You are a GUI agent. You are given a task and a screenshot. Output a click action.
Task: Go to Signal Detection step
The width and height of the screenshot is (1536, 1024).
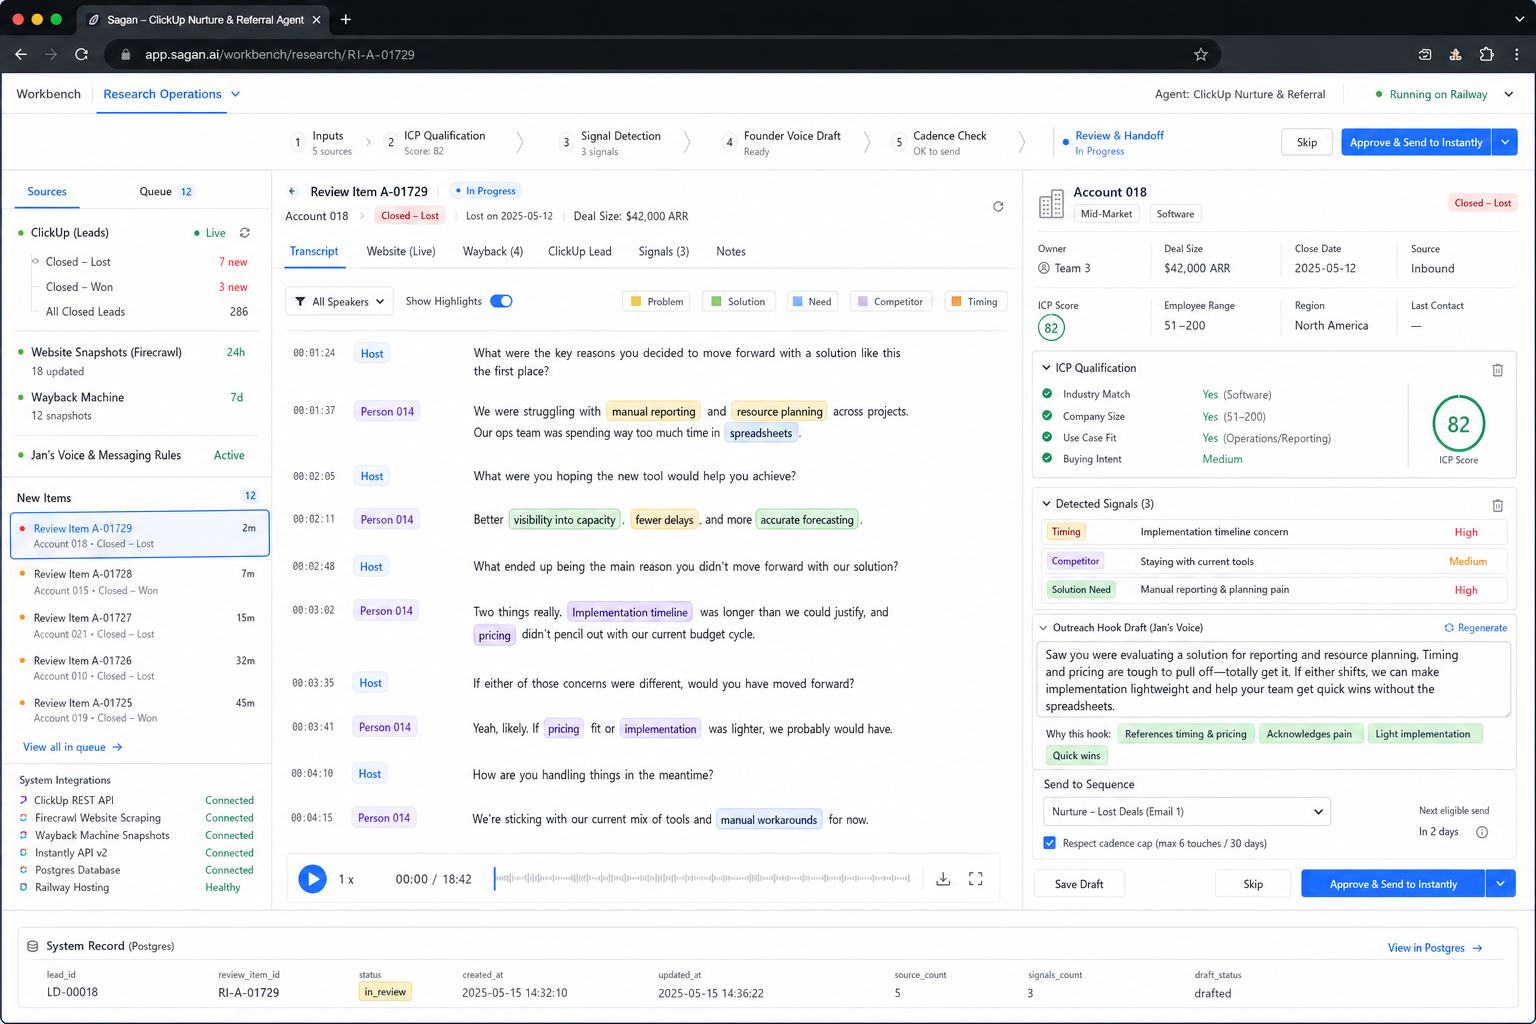point(612,142)
